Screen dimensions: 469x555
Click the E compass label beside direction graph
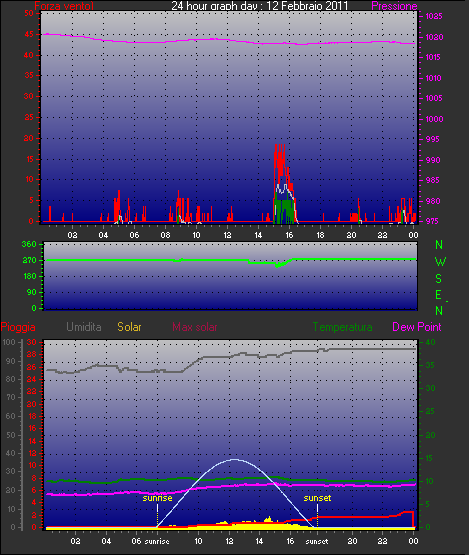pos(439,295)
